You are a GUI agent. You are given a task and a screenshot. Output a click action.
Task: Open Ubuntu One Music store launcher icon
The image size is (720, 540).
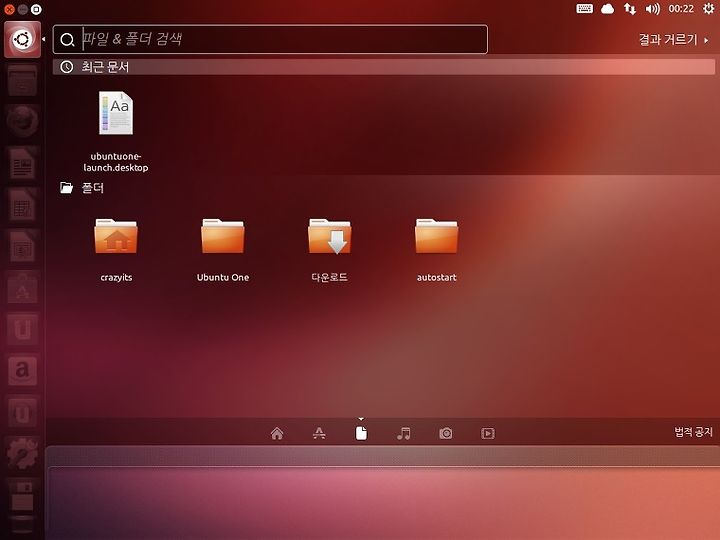22,412
